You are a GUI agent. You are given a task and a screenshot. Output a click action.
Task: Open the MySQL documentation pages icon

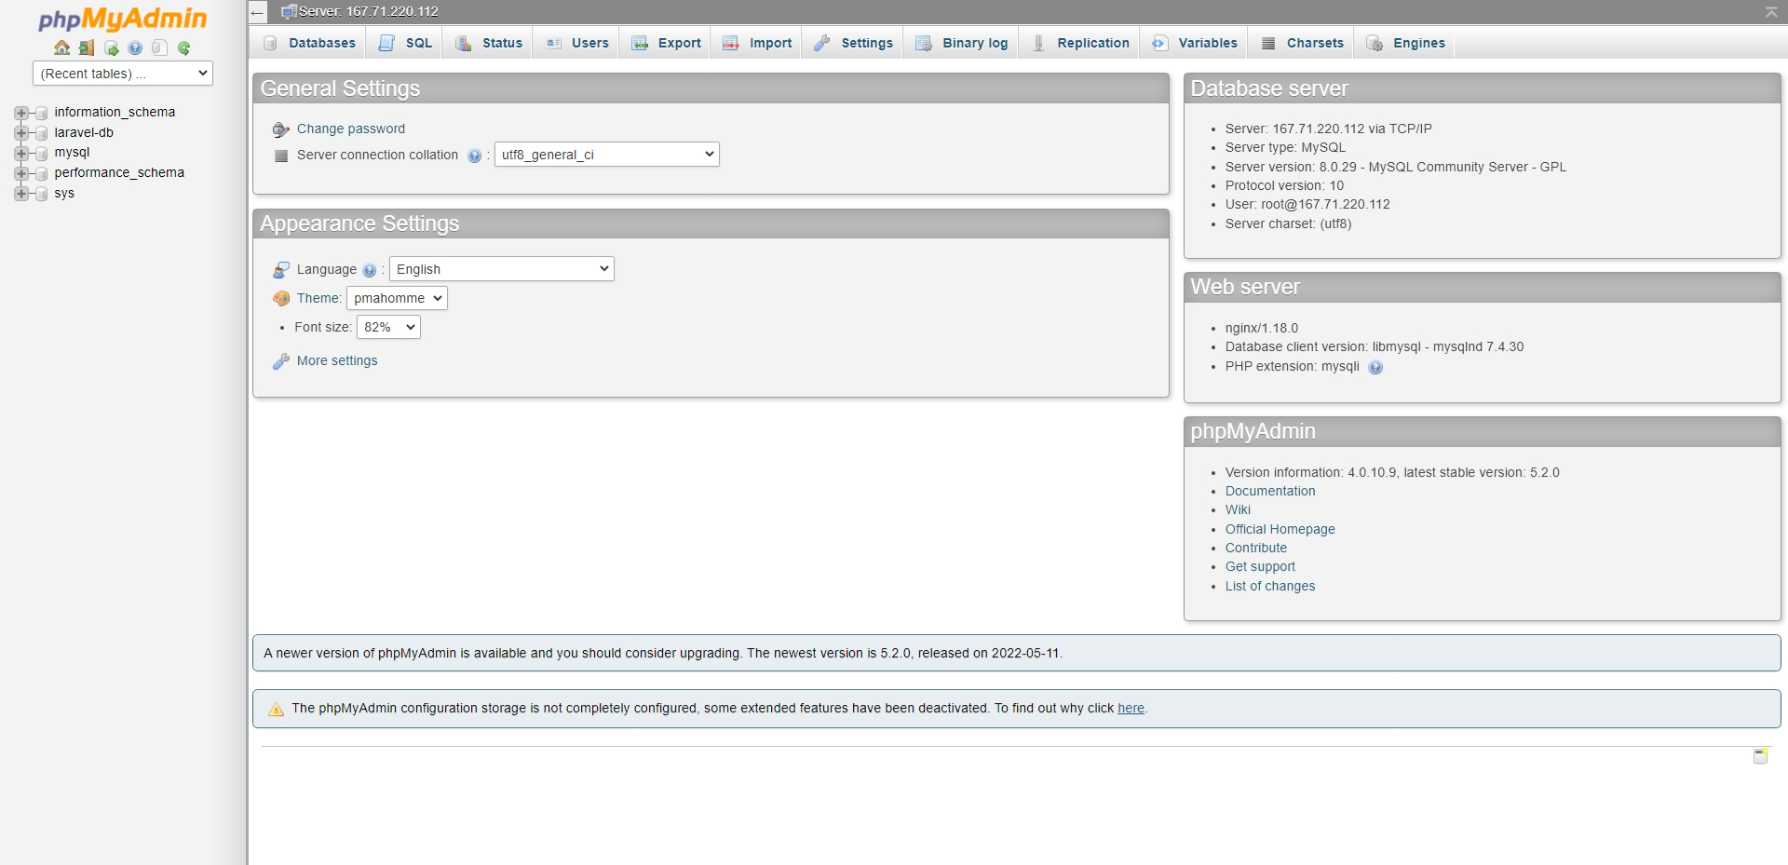159,48
